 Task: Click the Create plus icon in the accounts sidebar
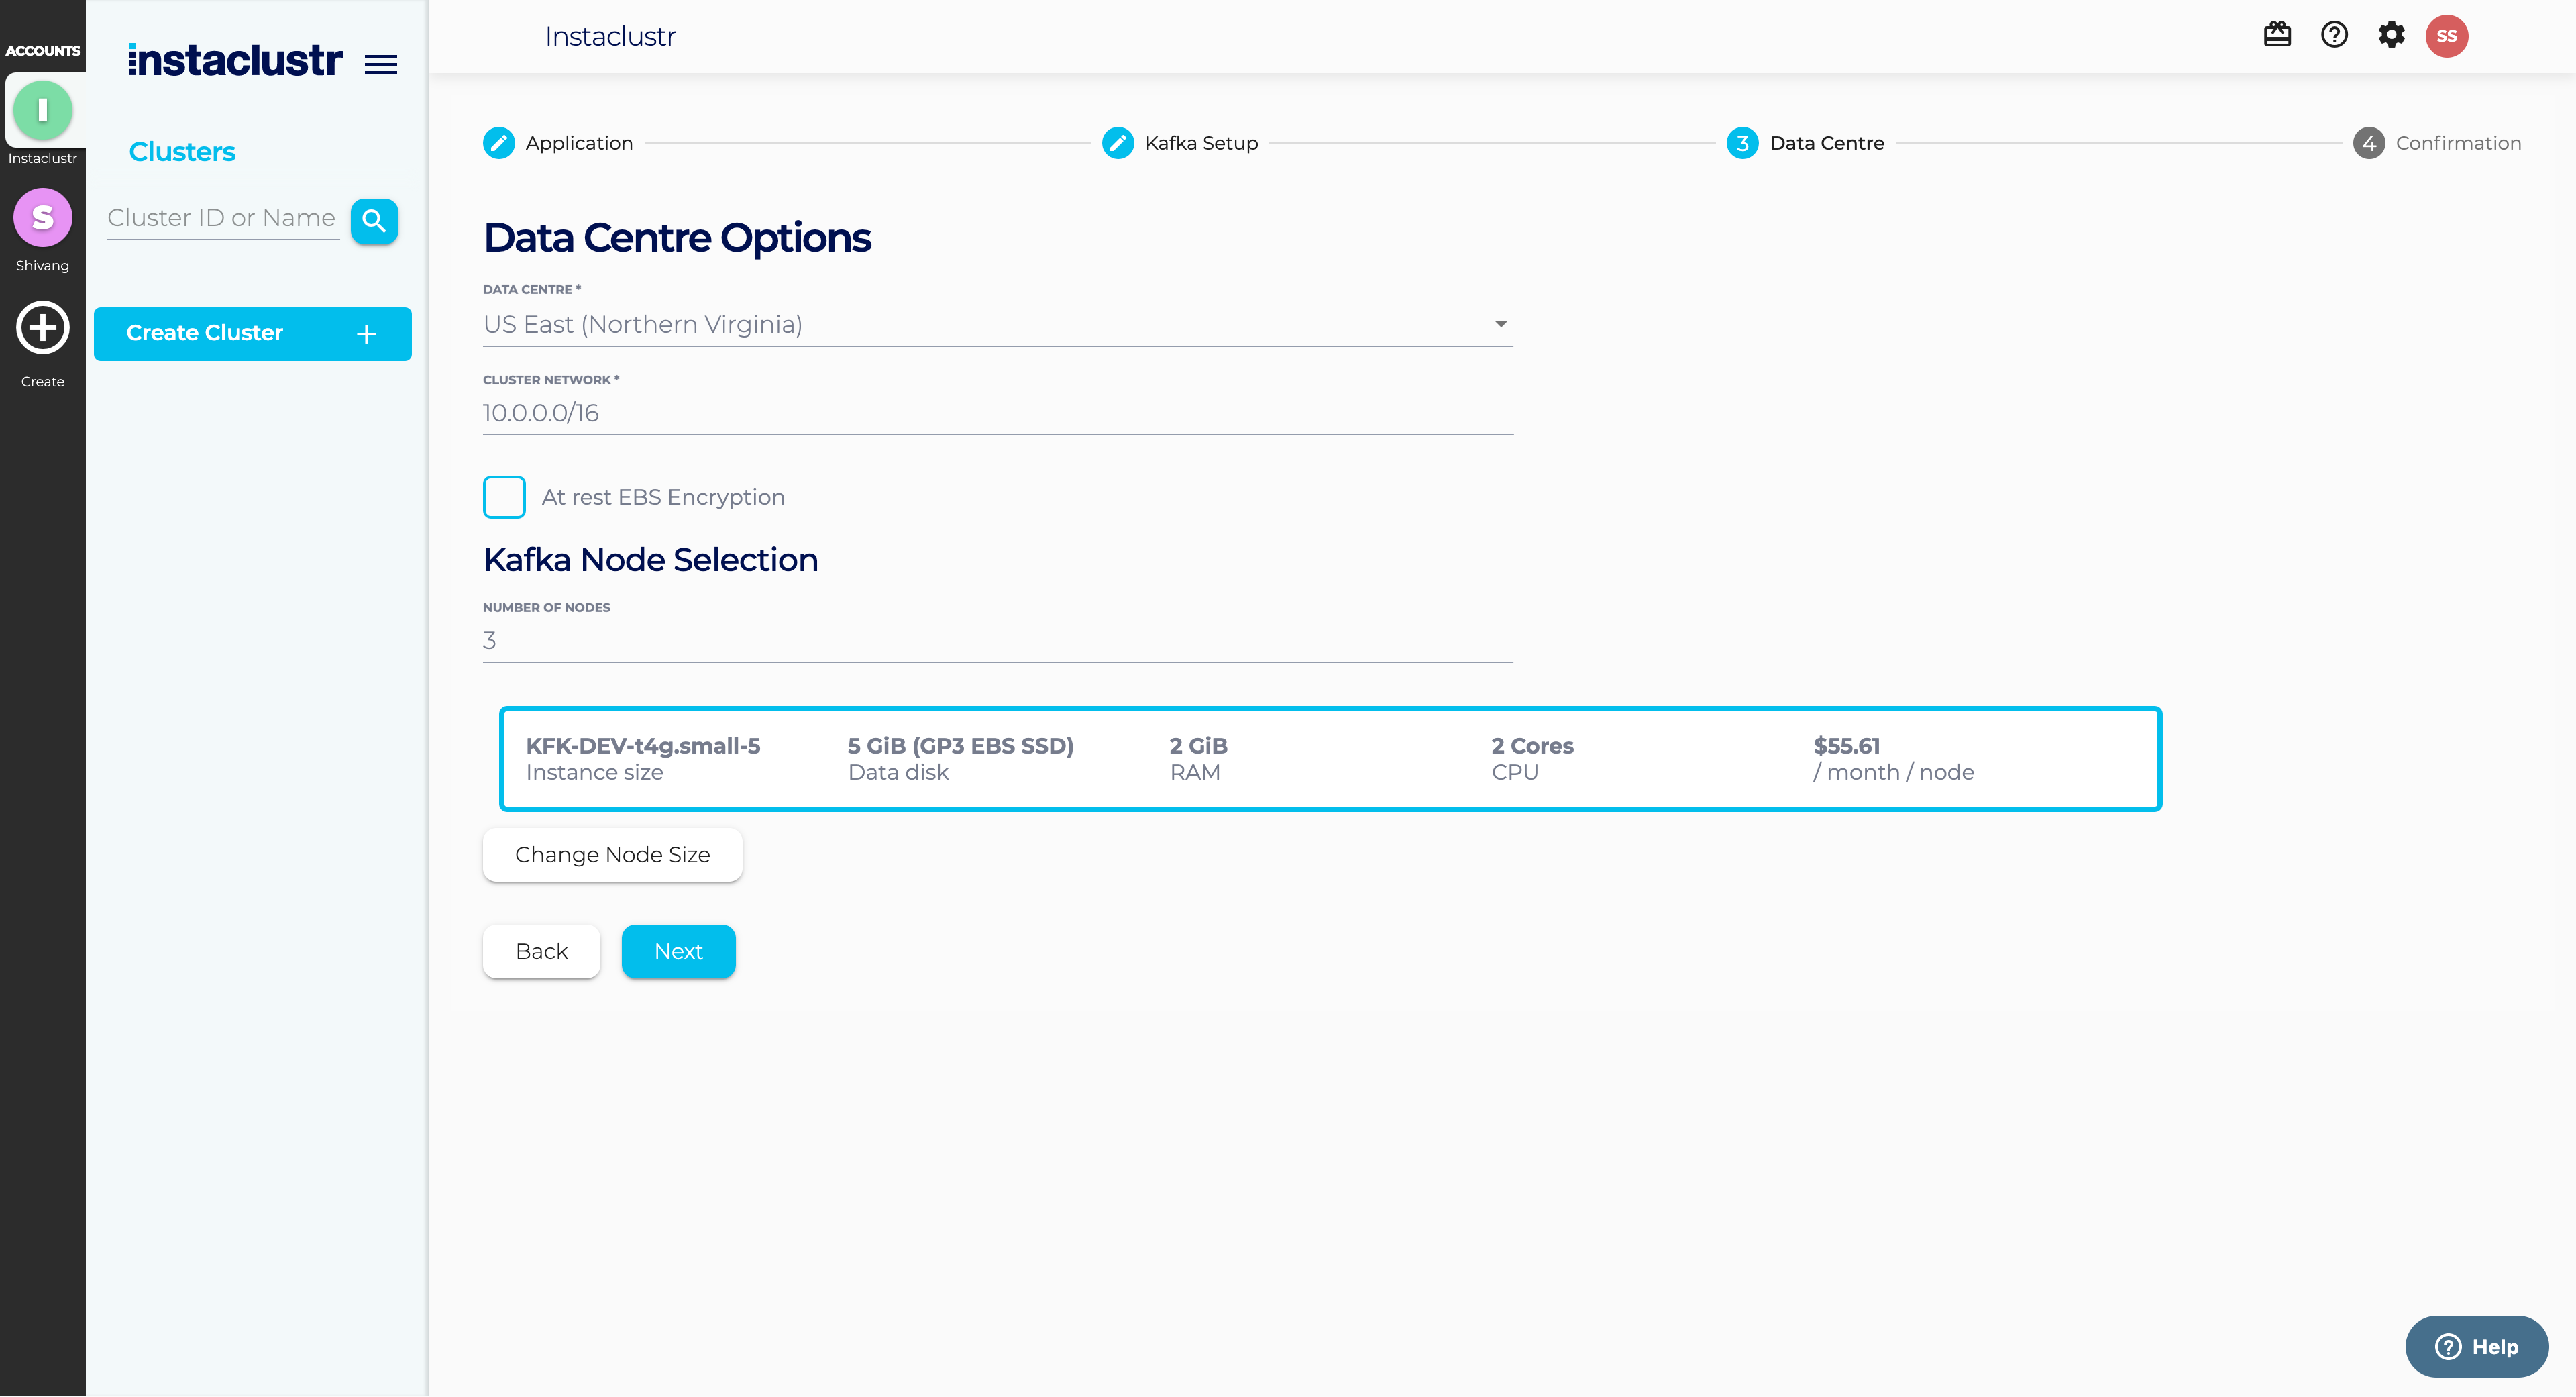coord(42,328)
